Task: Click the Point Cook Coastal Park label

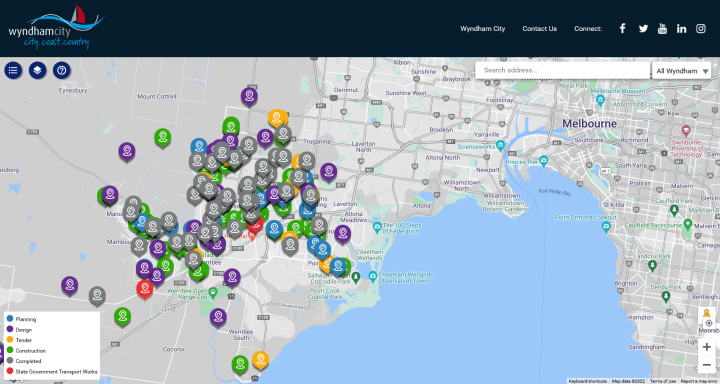Action: 326,294
